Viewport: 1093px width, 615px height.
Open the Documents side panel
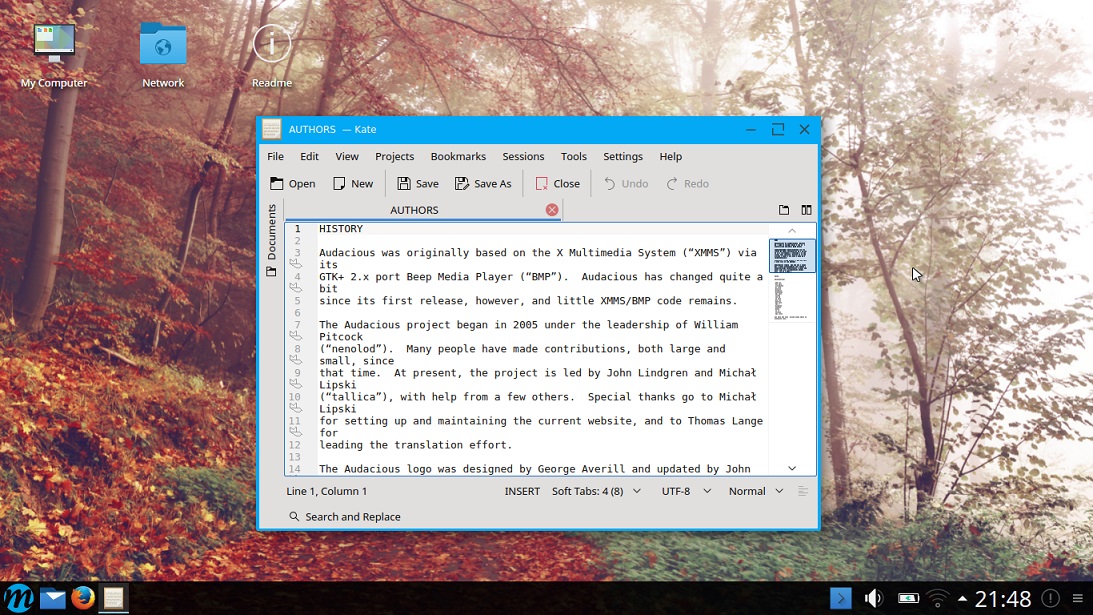[271, 241]
